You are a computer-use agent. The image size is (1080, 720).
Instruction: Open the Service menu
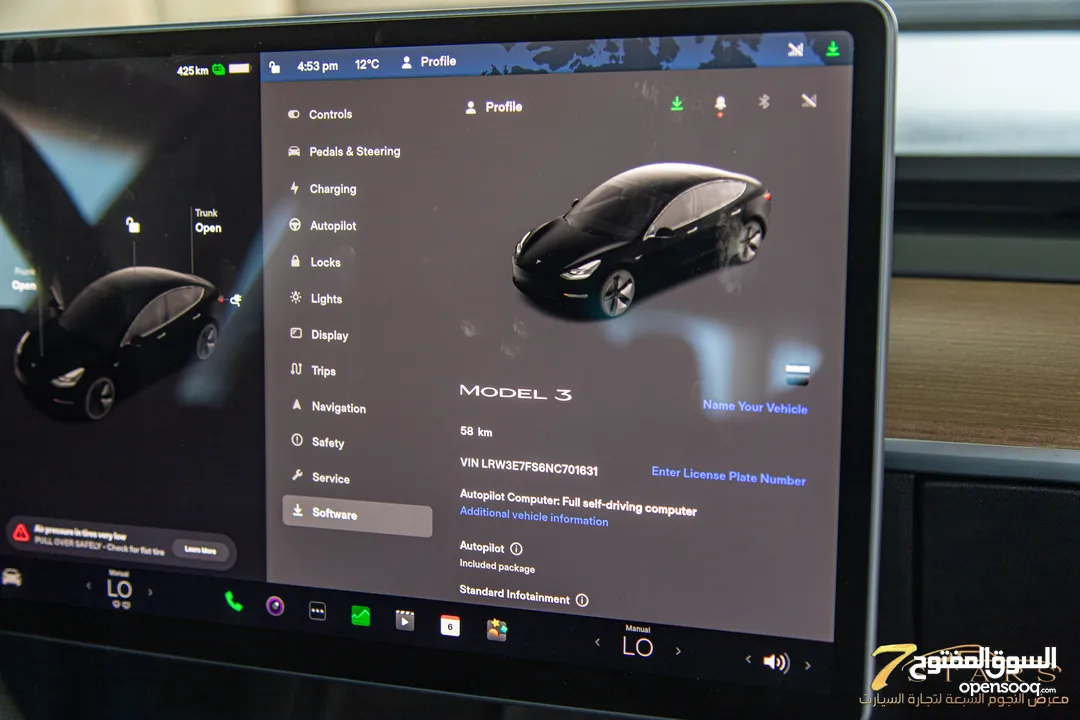321,477
